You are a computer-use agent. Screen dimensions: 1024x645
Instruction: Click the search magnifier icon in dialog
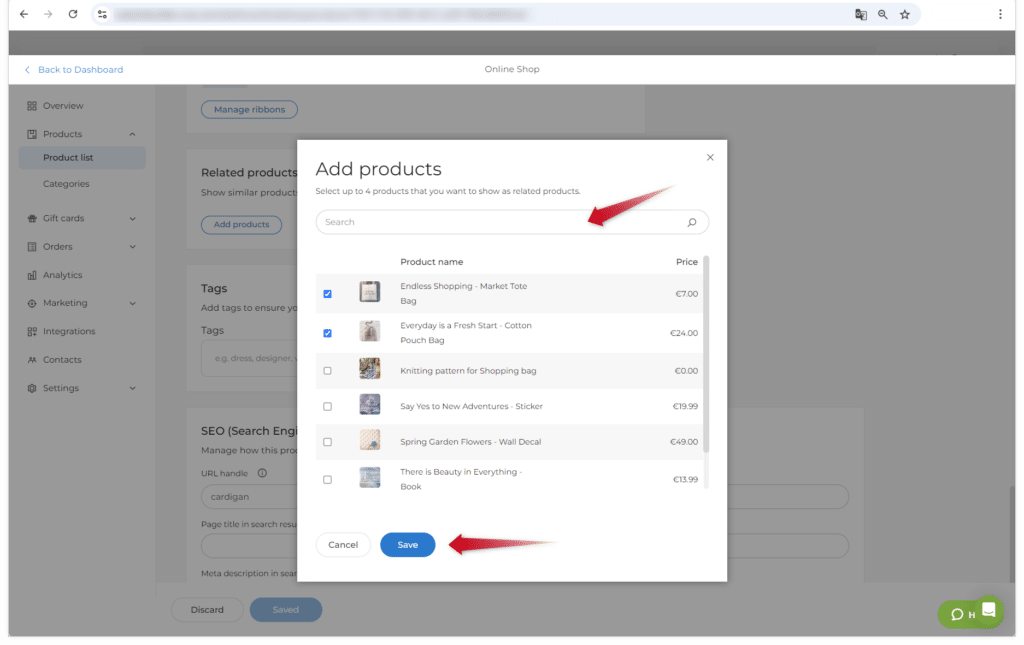pyautogui.click(x=691, y=222)
